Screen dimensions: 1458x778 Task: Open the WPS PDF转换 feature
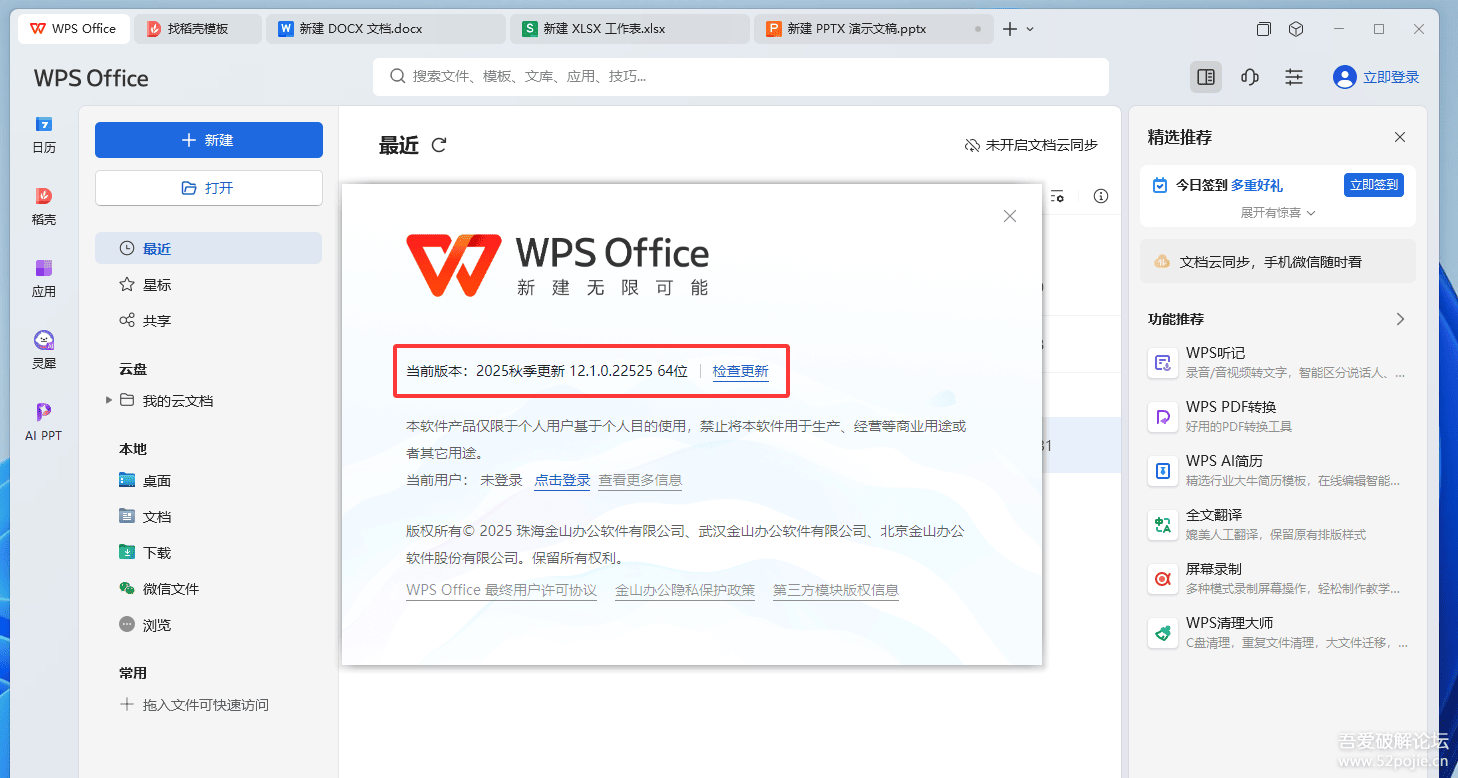coord(1278,416)
